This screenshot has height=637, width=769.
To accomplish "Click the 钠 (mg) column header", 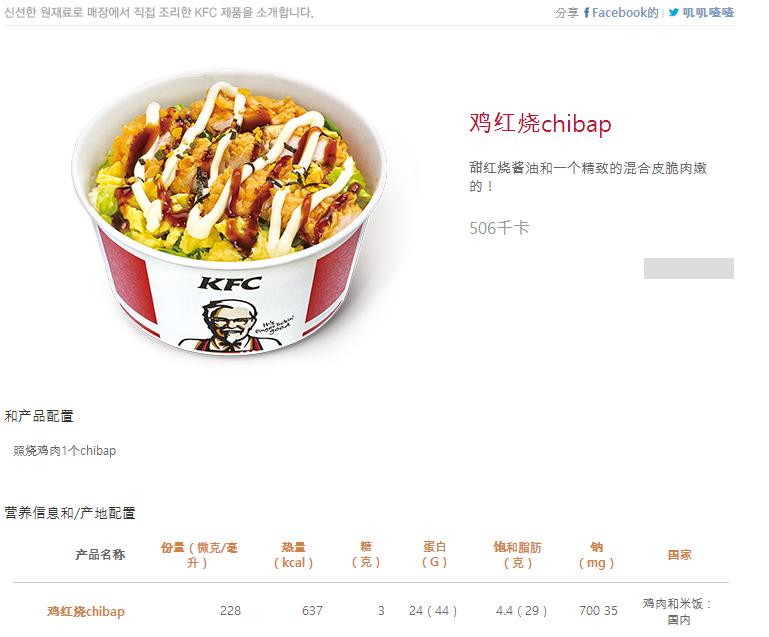I will point(596,555).
